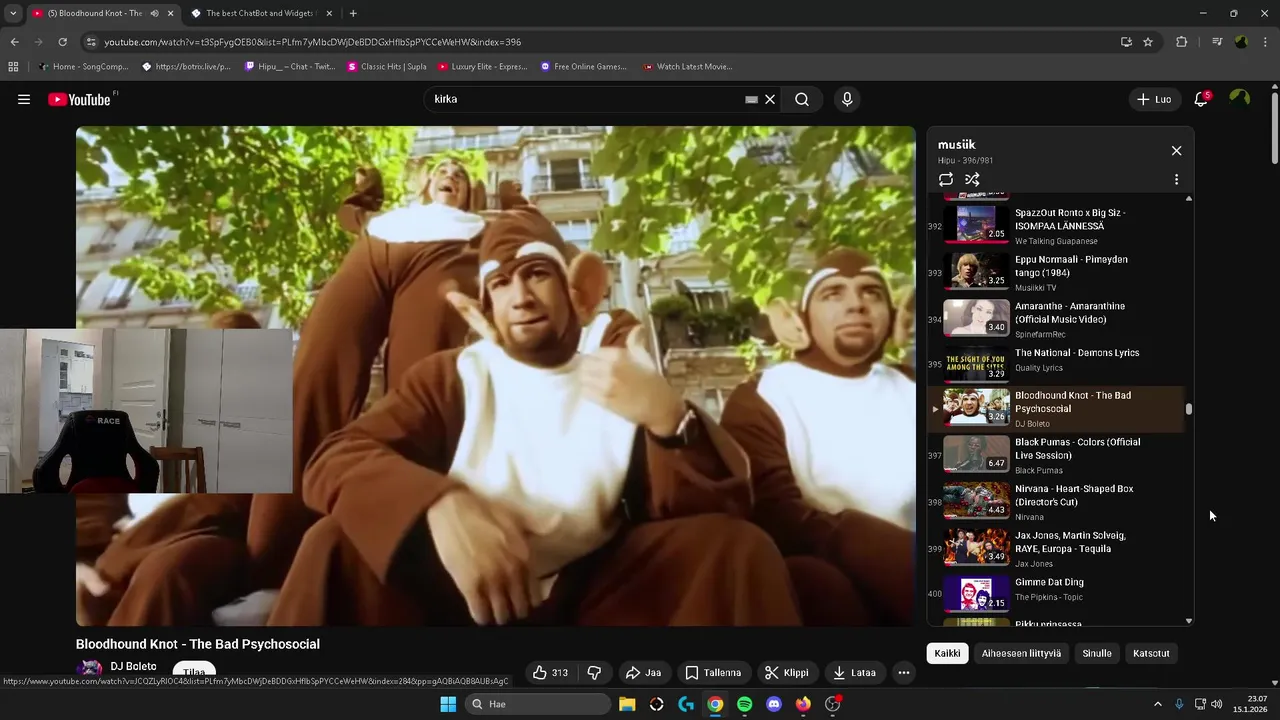Open the Chrome three-dot menu
The image size is (1280, 720).
point(1266,42)
